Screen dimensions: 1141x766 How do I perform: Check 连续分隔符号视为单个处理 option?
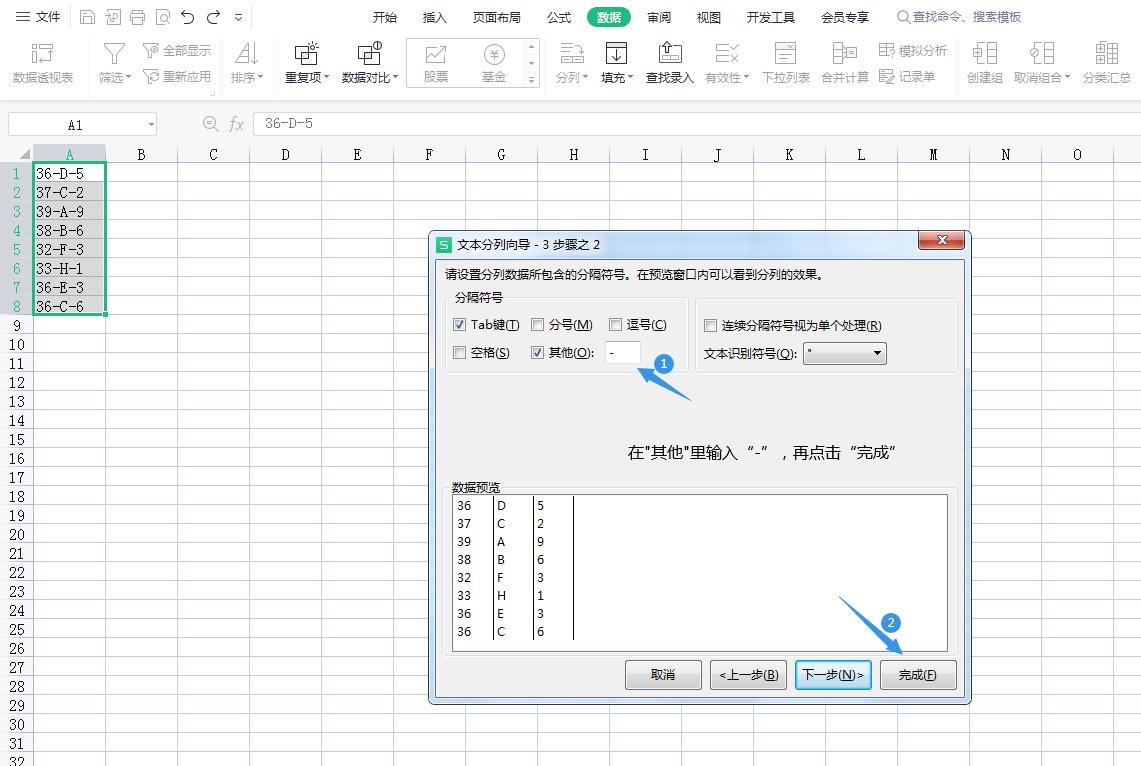(x=711, y=324)
